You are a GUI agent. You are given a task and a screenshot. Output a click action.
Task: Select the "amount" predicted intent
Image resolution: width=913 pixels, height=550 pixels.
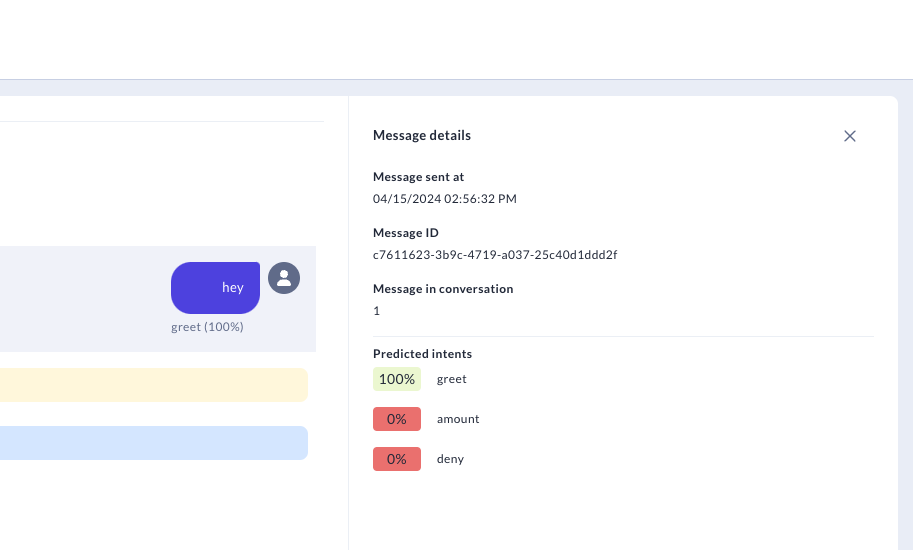pos(458,419)
